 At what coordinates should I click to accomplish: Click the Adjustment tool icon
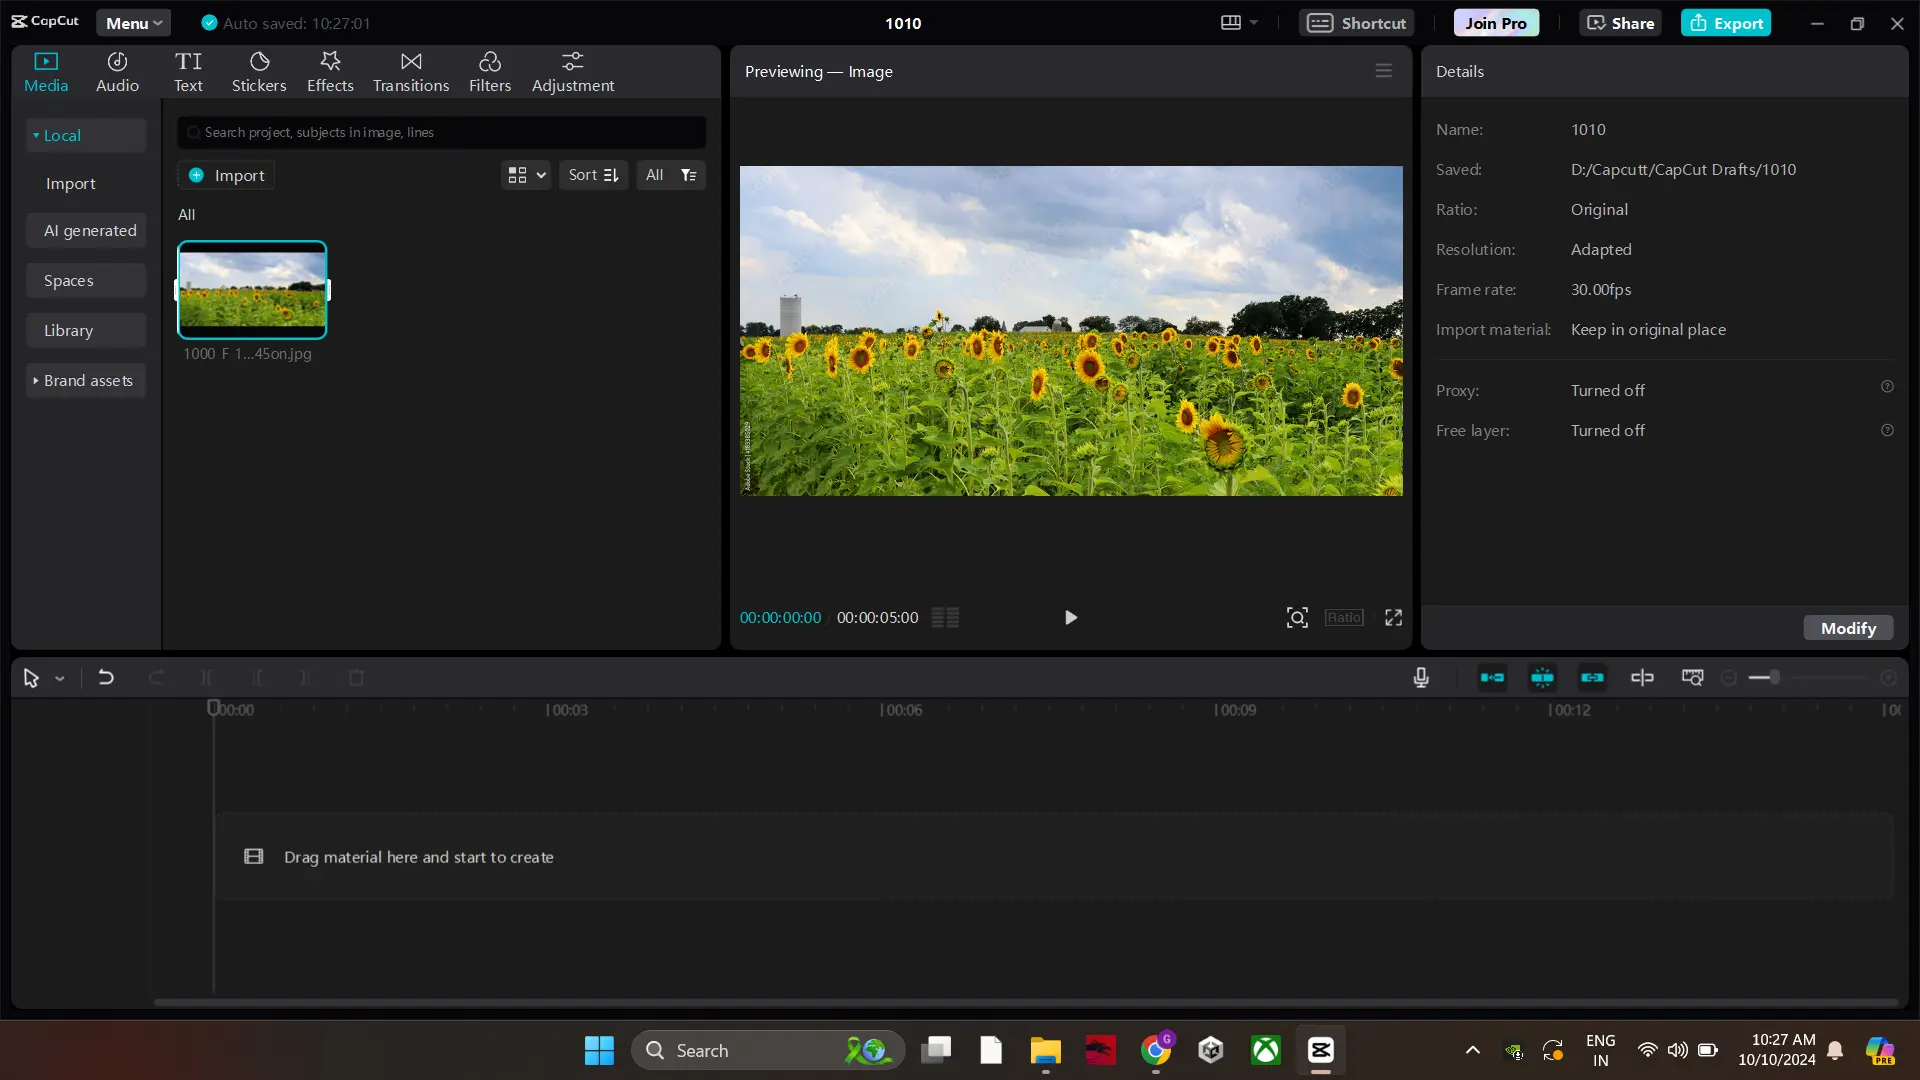[574, 70]
